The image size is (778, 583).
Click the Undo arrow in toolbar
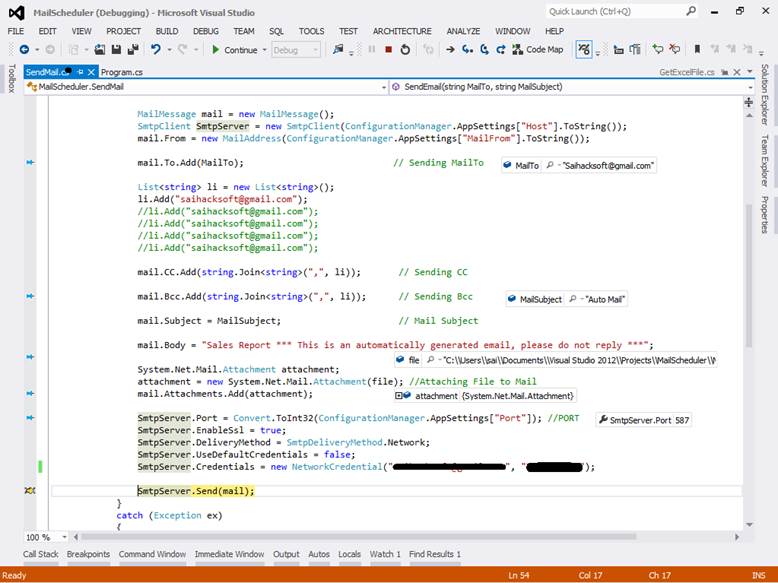[x=156, y=49]
